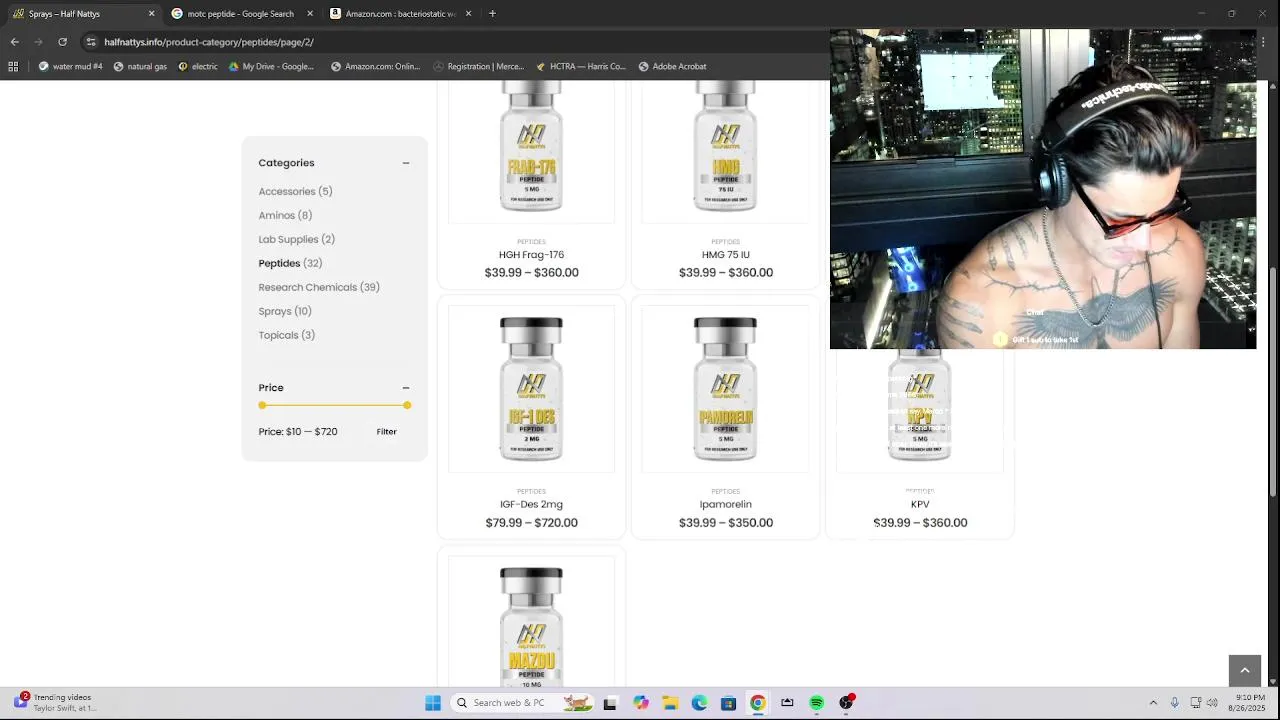Viewport: 1280px width, 720px height.
Task: Open the OBS Studio taskbar icon
Action: click(x=847, y=703)
